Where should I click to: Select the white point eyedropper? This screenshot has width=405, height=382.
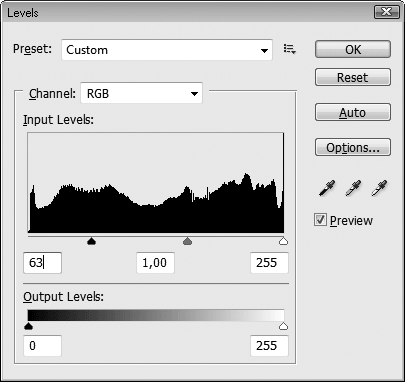tap(379, 188)
